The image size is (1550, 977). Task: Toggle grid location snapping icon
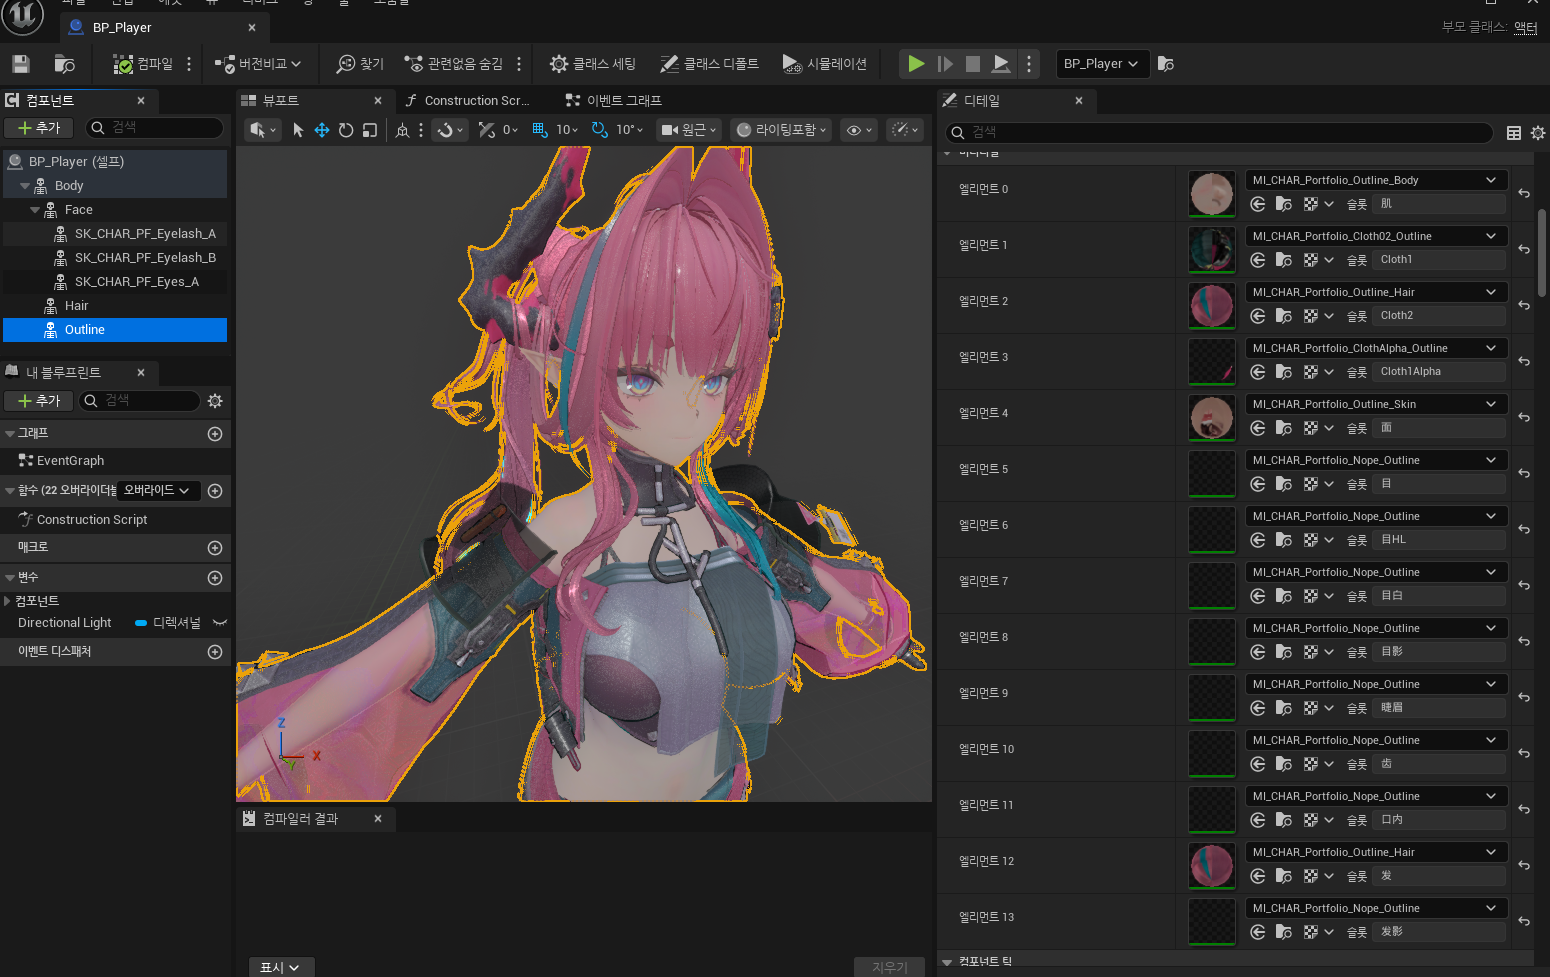pos(540,130)
